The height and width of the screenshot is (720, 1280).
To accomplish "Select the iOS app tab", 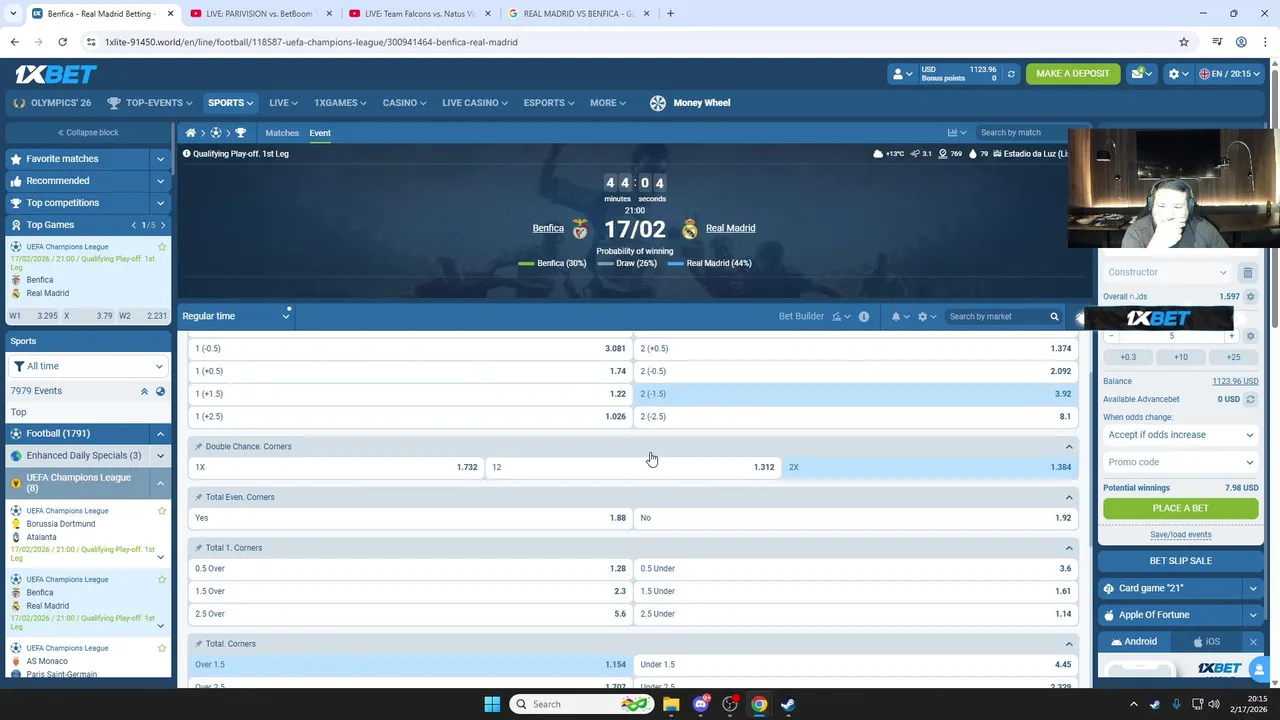I will pyautogui.click(x=1205, y=642).
